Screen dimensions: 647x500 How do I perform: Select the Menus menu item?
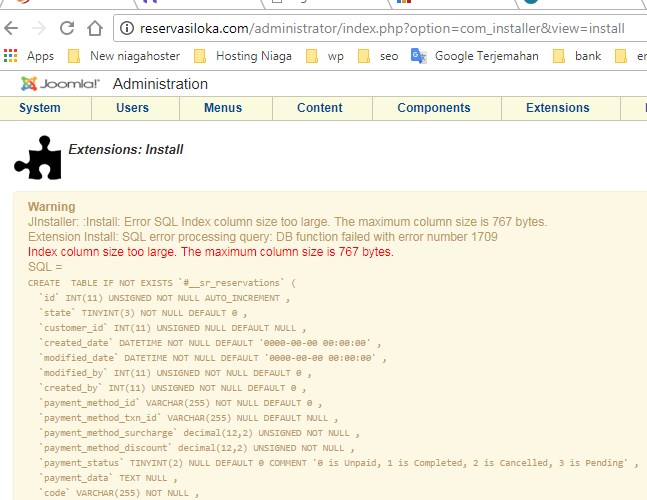pyautogui.click(x=223, y=108)
